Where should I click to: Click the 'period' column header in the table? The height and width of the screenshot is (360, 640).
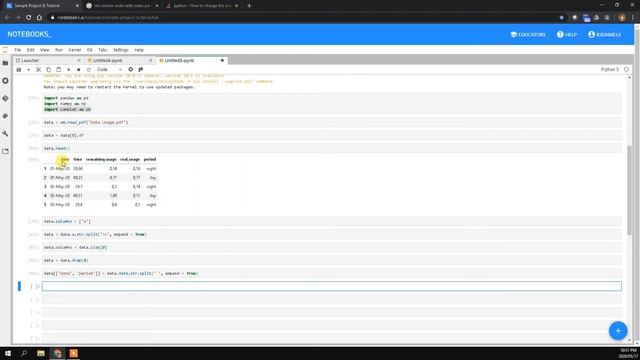(150, 160)
